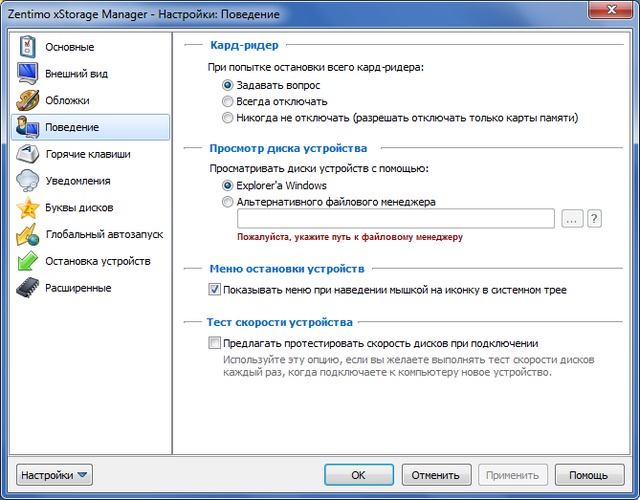Uncheck Показывать меню при наведении мышкой

[215, 289]
